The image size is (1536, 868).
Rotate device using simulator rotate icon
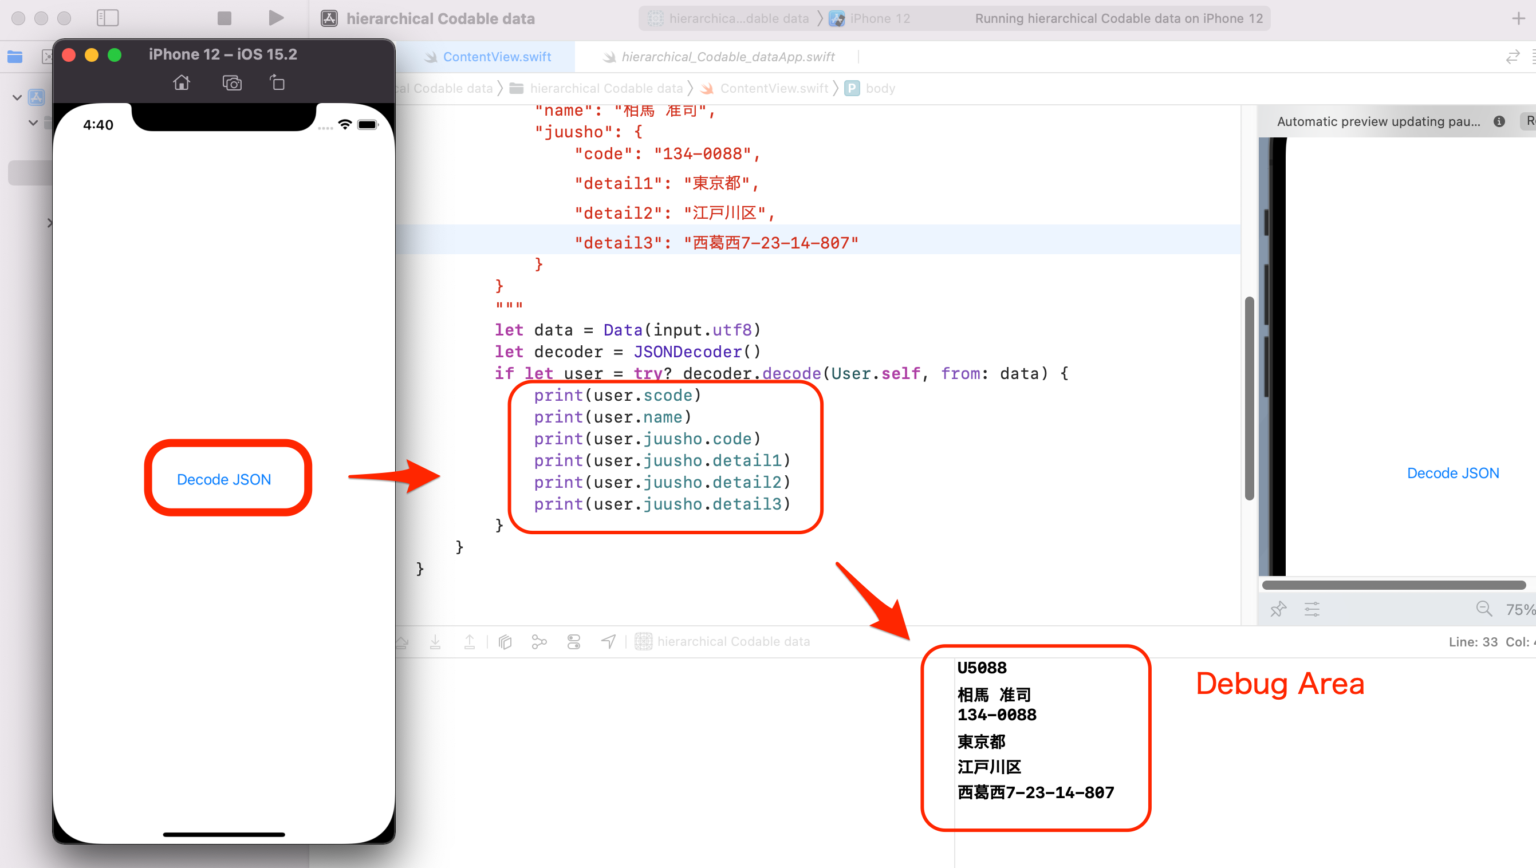[277, 83]
